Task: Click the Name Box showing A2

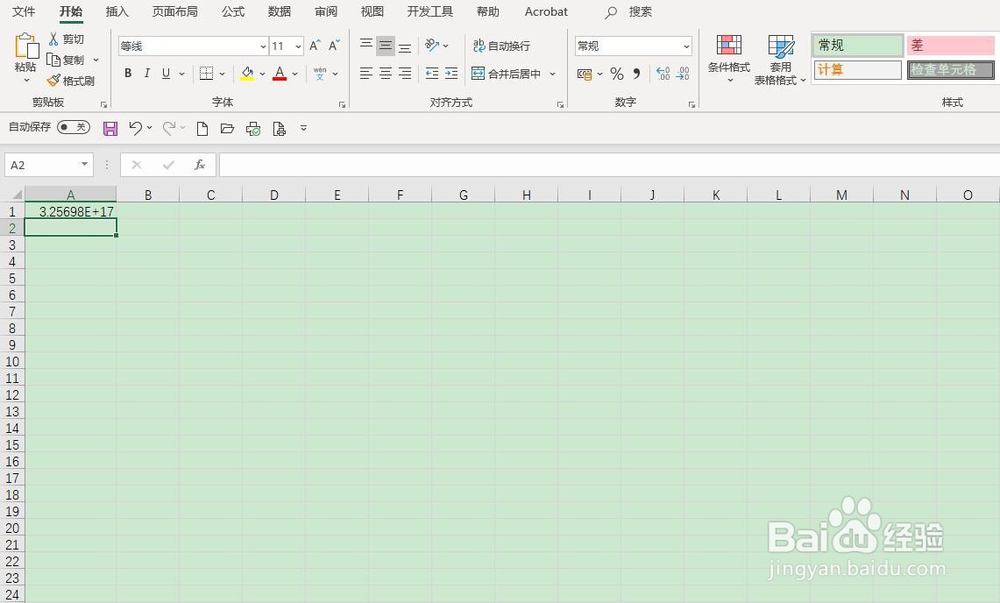Action: click(x=49, y=165)
